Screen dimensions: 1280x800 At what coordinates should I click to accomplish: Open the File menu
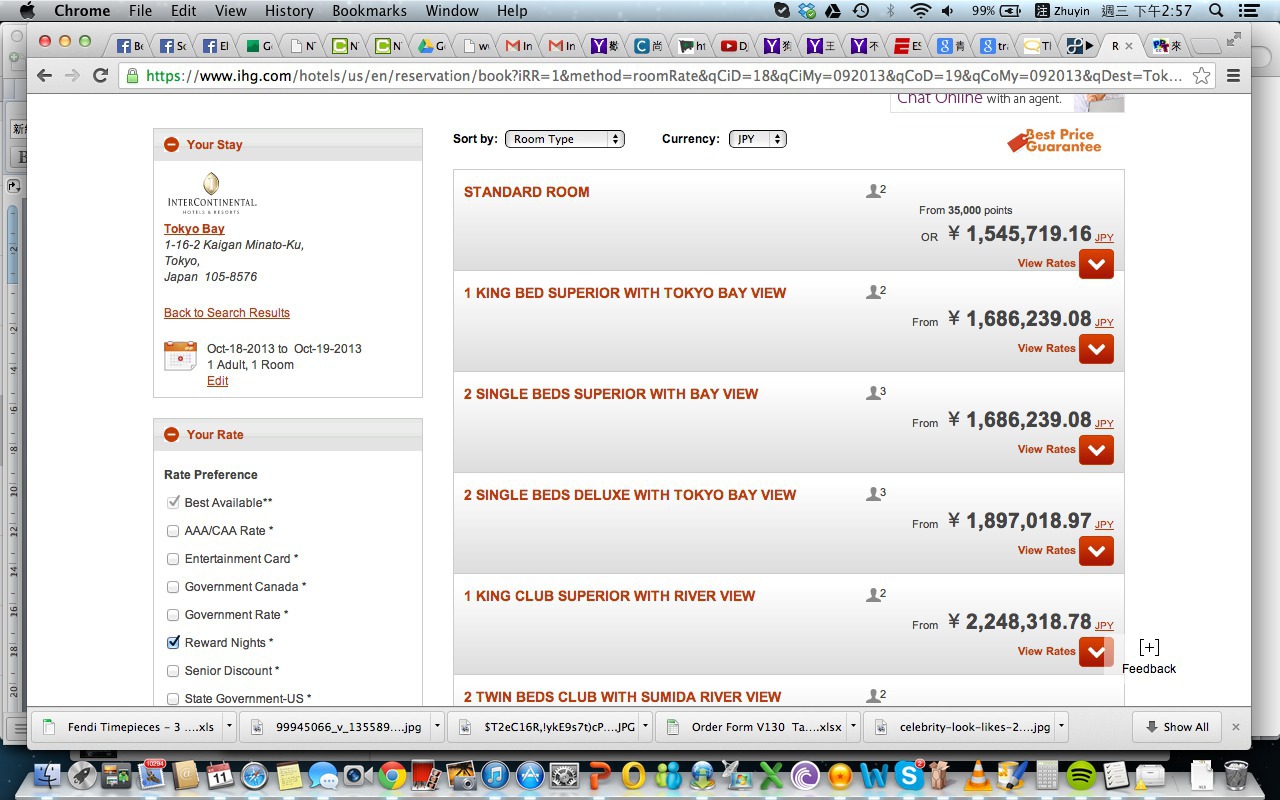(x=140, y=11)
